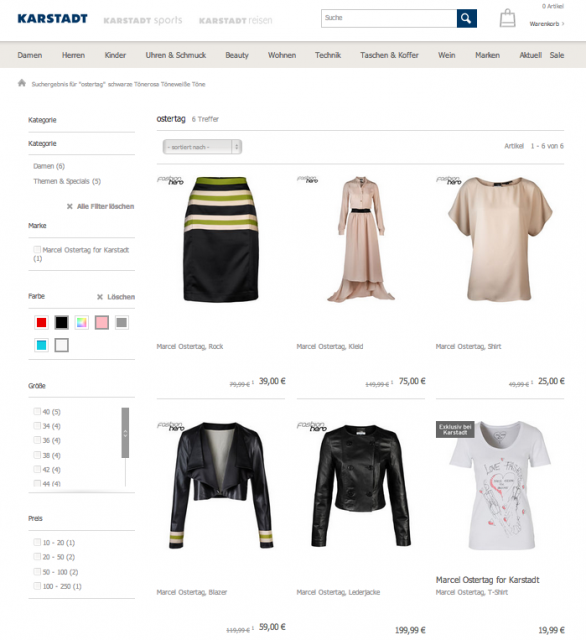This screenshot has height=640, width=586.
Task: Open Marcel Ostertag, T-Shirt product link
Action: click(x=472, y=592)
